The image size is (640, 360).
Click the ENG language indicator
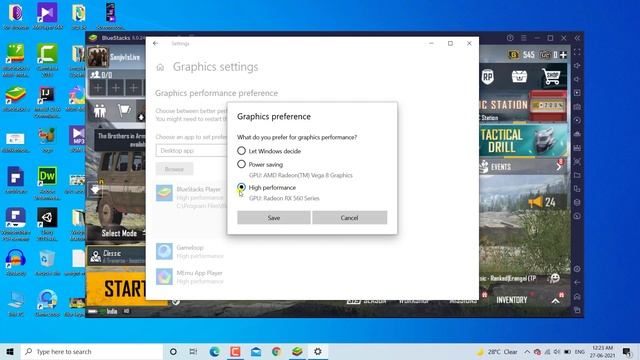point(580,352)
